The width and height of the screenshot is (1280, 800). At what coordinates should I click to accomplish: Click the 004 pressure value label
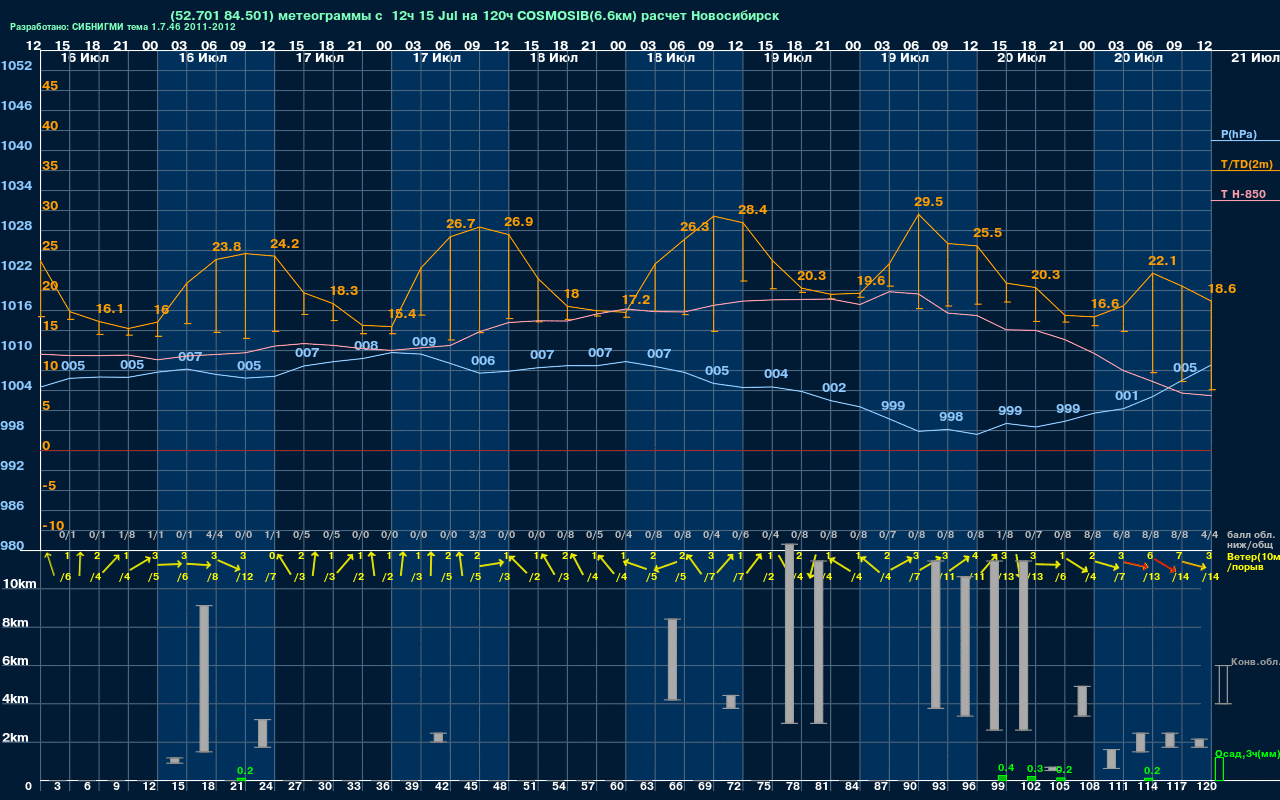click(x=776, y=374)
